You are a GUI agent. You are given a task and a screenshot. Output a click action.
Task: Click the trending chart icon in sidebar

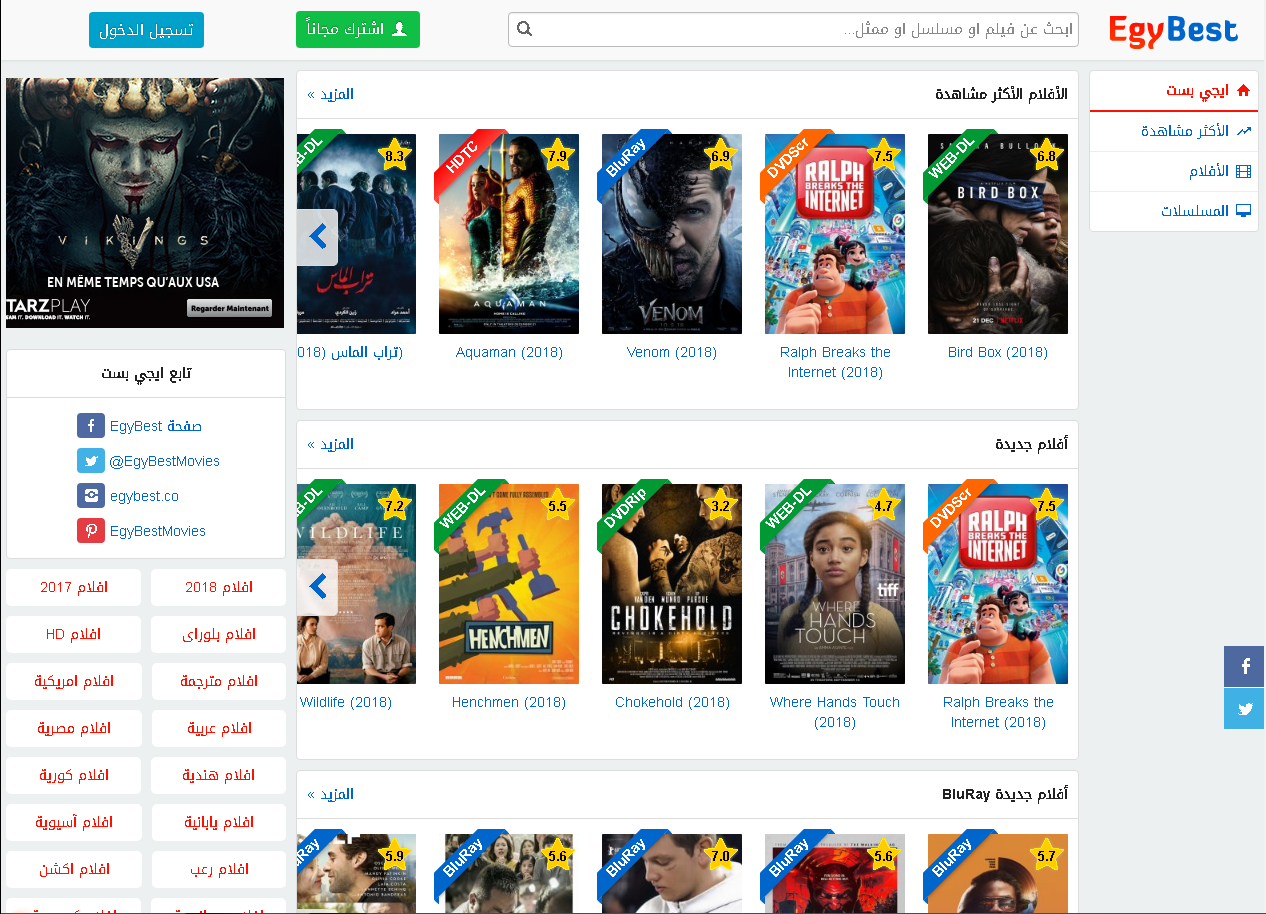pyautogui.click(x=1244, y=131)
